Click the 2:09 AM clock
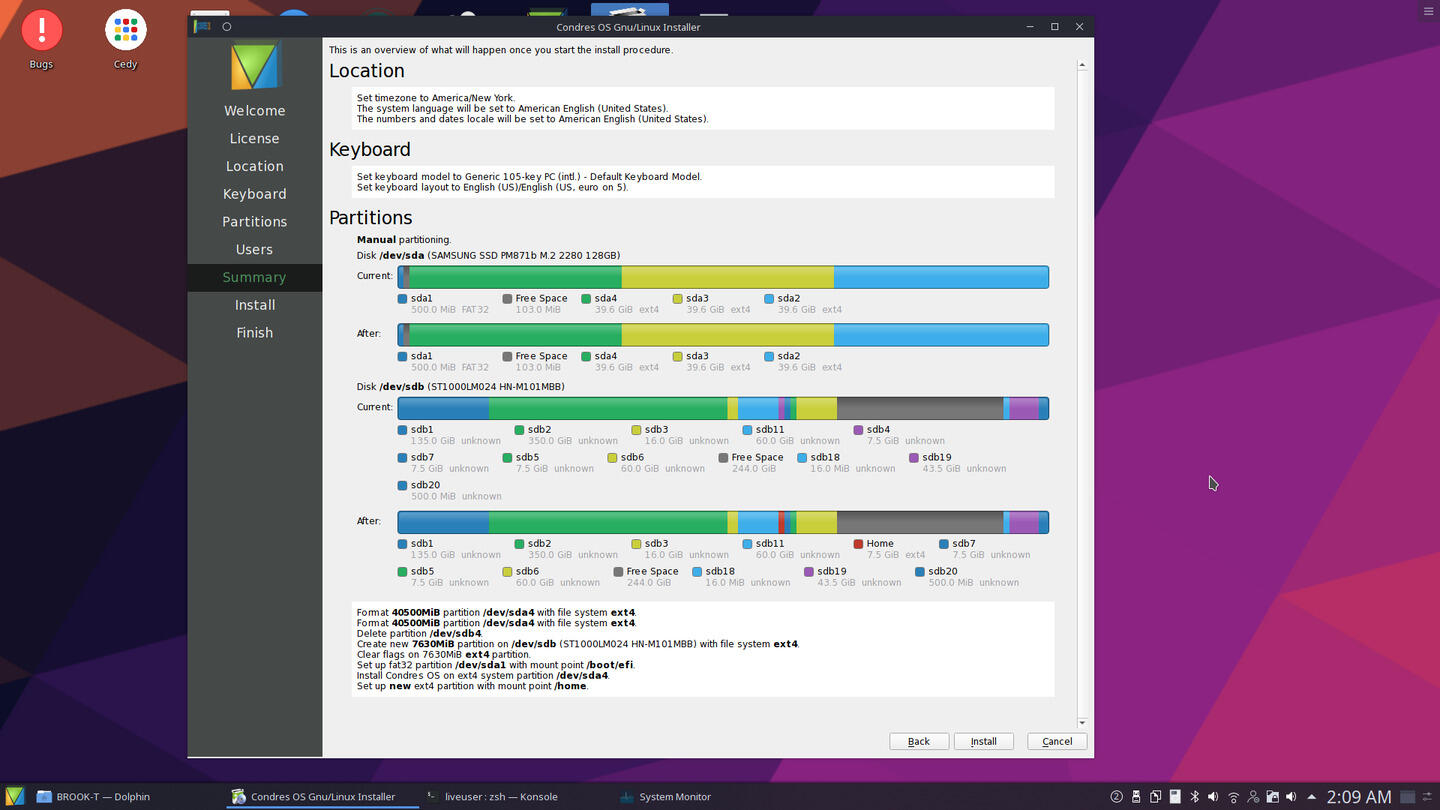The height and width of the screenshot is (810, 1440). pos(1358,797)
